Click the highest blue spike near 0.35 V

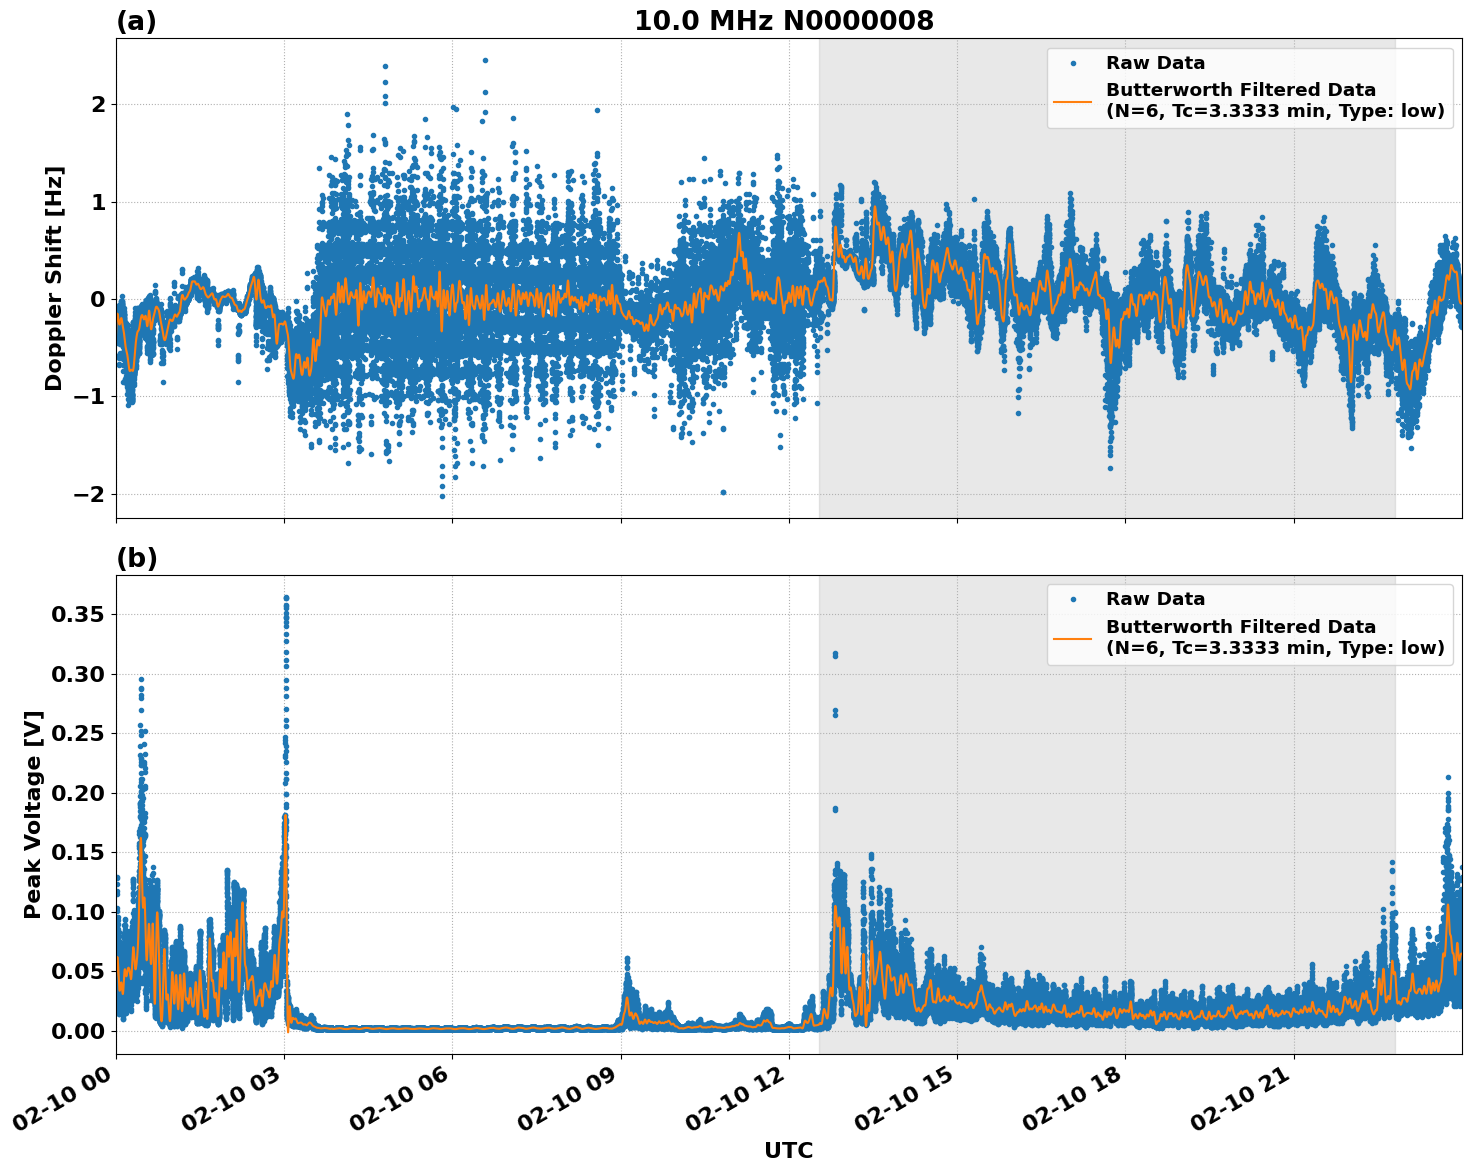click(x=288, y=599)
